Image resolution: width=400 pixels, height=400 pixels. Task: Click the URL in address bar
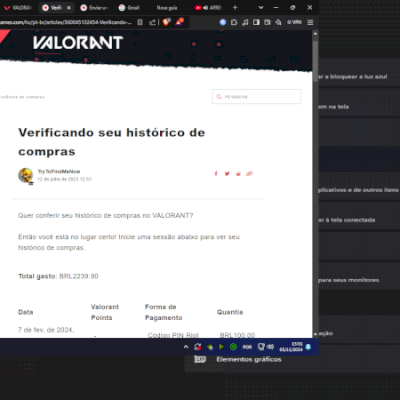point(66,22)
